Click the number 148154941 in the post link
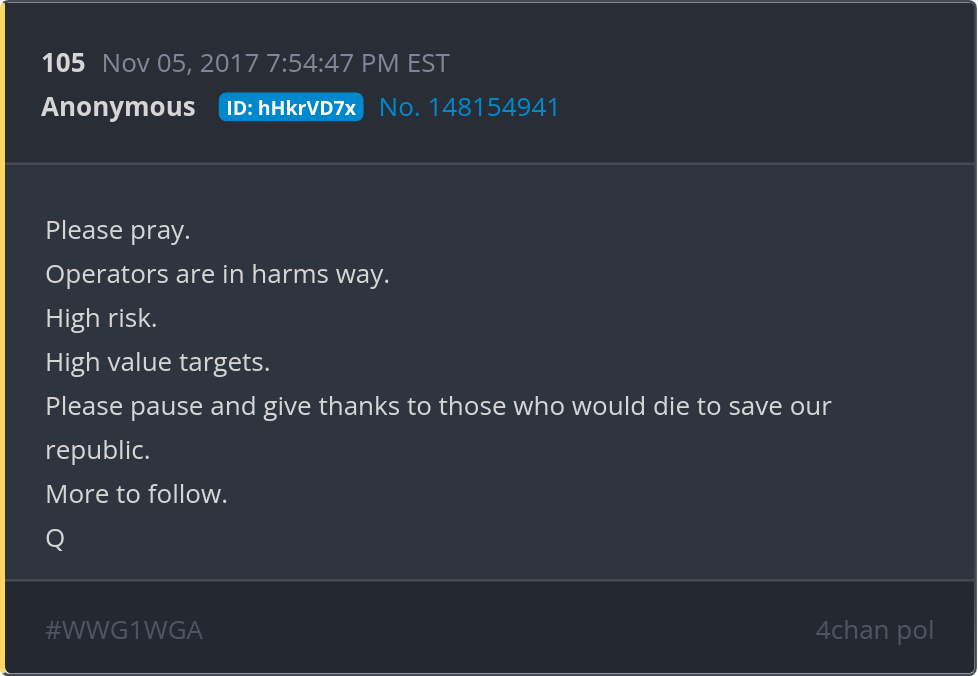978x676 pixels. click(493, 107)
